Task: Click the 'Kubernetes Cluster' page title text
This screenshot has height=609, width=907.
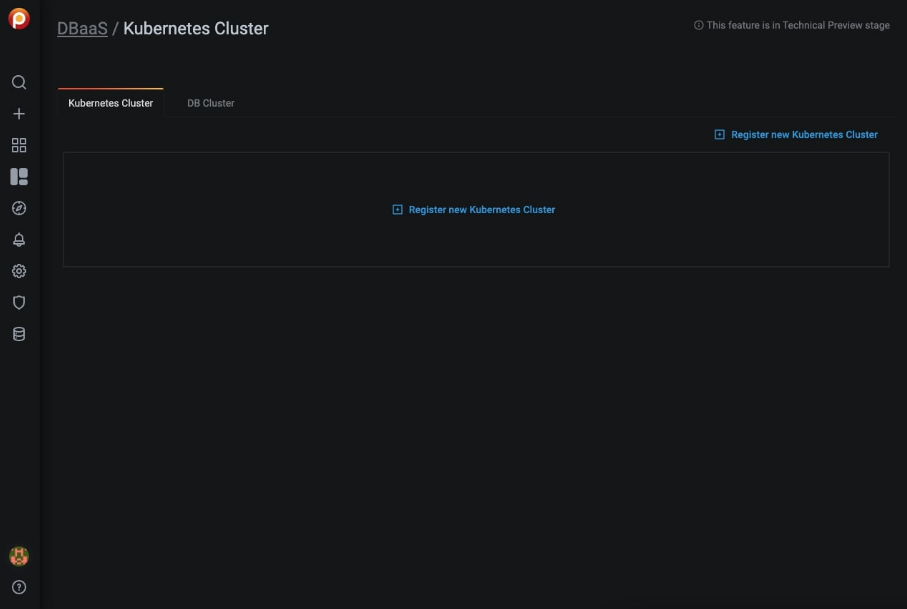Action: point(196,28)
